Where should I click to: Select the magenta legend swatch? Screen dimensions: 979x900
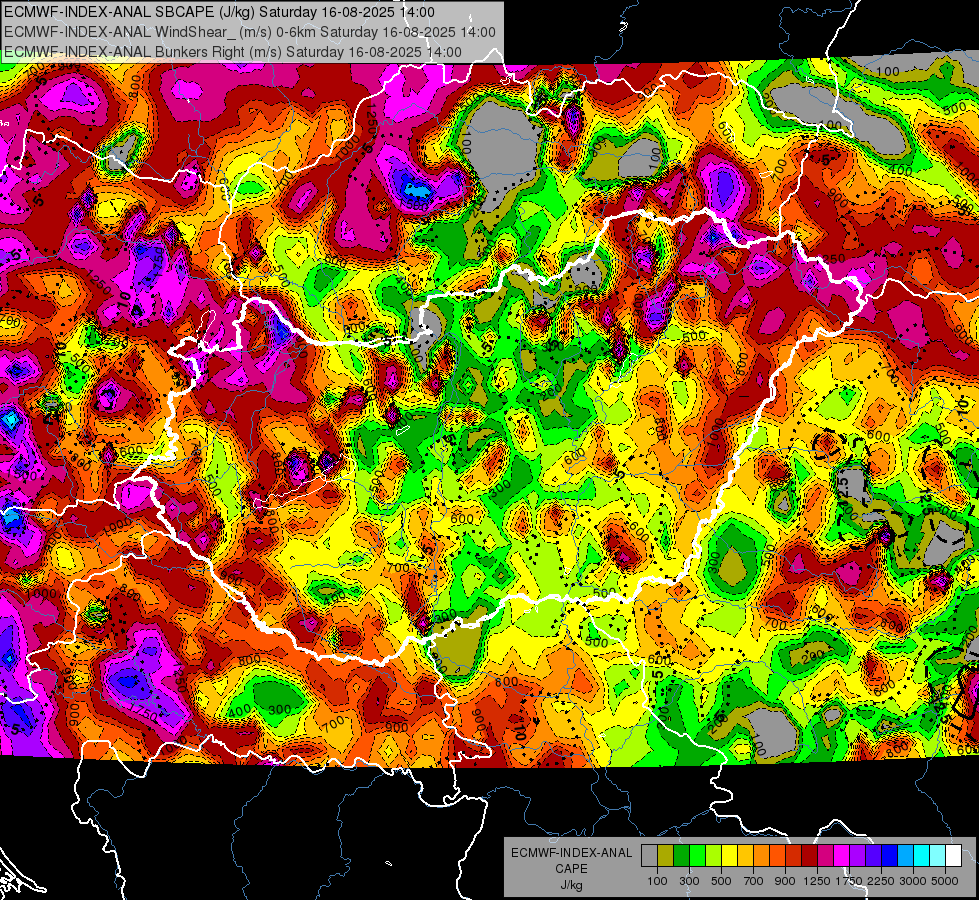(842, 856)
